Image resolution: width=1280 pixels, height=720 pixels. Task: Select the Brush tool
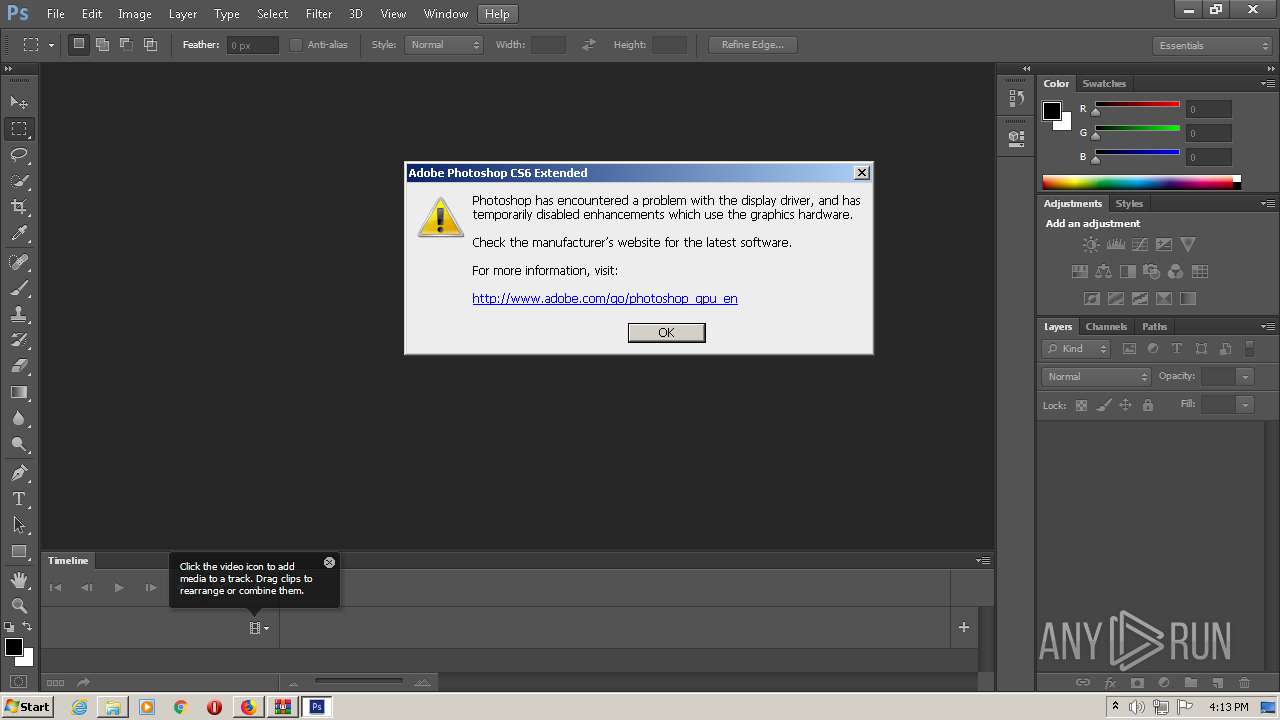(x=19, y=288)
